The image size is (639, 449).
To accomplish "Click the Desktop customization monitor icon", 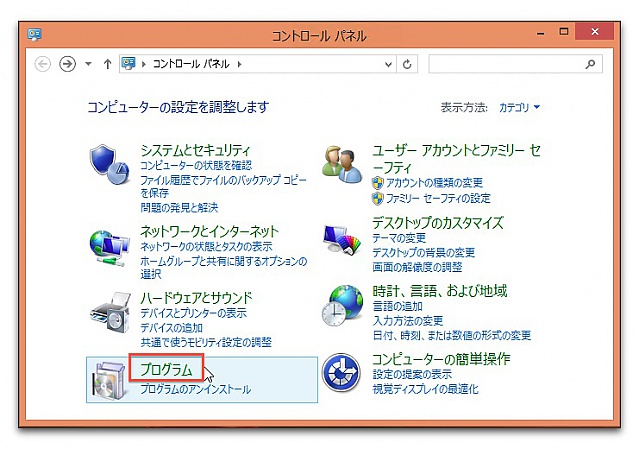I will tap(342, 240).
